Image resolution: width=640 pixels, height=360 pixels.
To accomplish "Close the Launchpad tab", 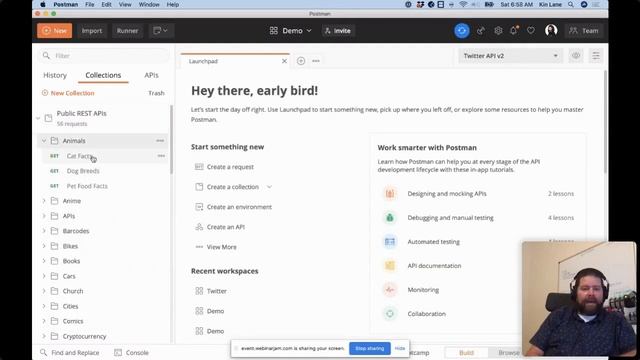I will (x=284, y=61).
